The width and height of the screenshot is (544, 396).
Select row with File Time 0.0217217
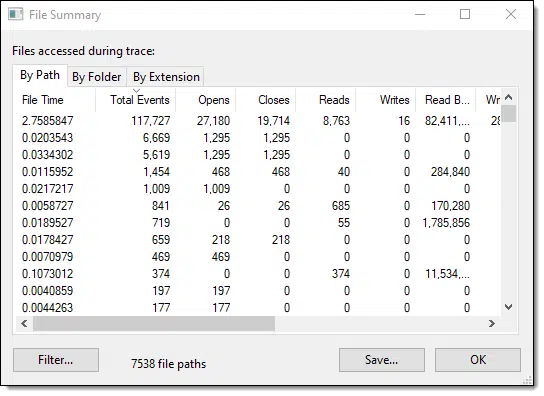[x=257, y=189]
